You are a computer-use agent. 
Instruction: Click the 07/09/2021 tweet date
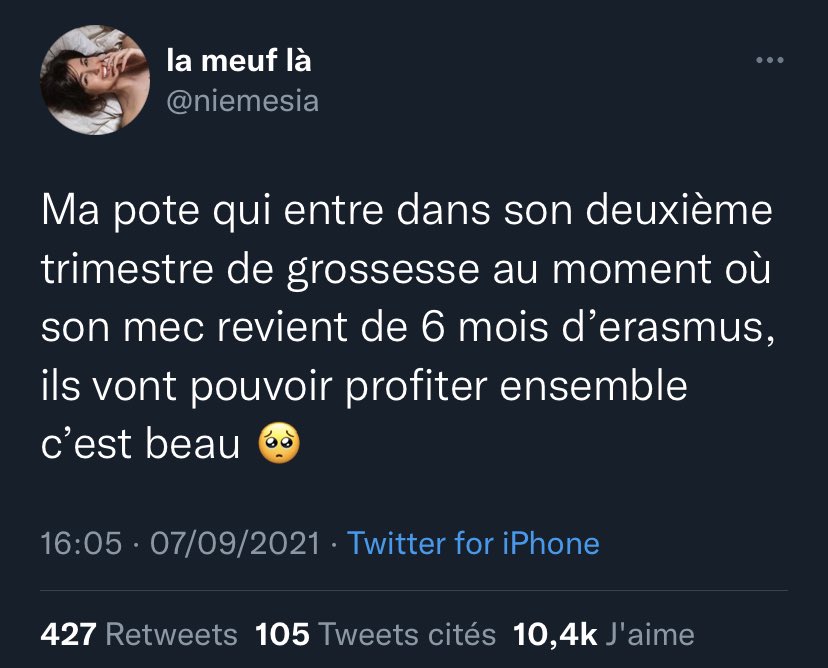235,543
